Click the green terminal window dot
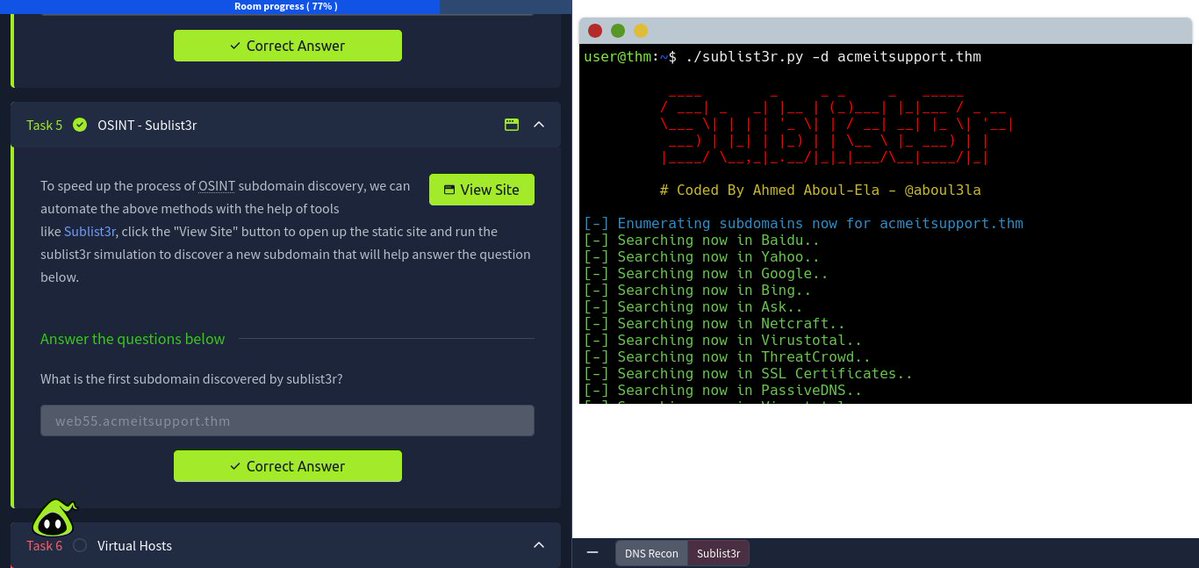The height and width of the screenshot is (568, 1199). click(x=618, y=31)
